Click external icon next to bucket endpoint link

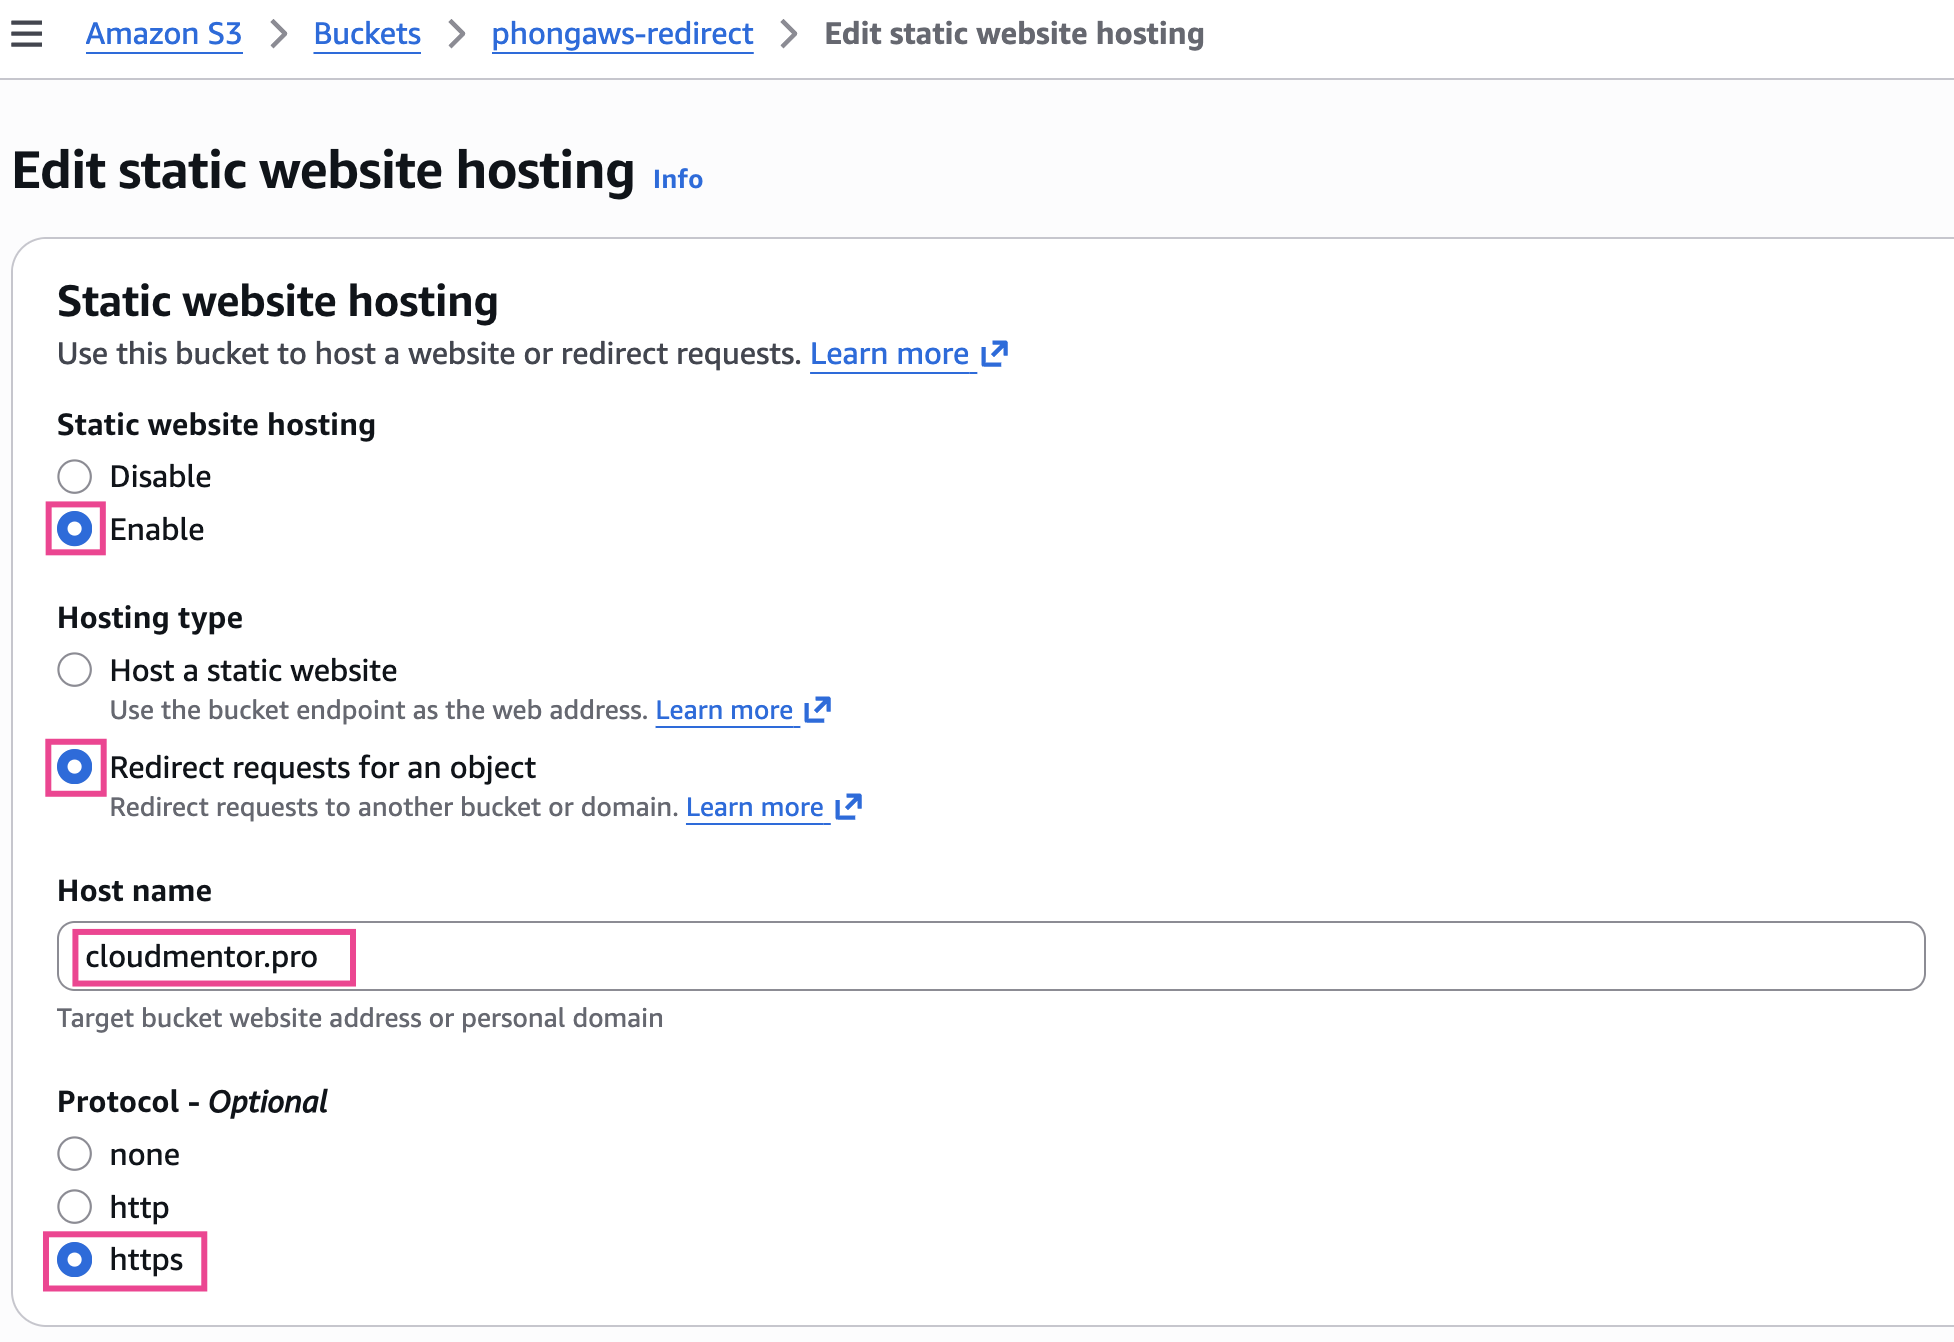818,710
